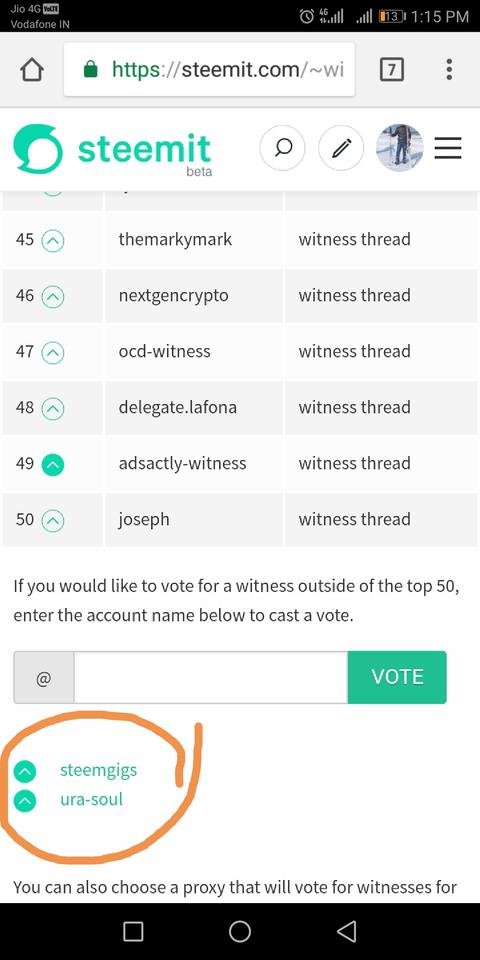The width and height of the screenshot is (480, 960).
Task: Tap the Android back navigation button
Action: click(347, 931)
